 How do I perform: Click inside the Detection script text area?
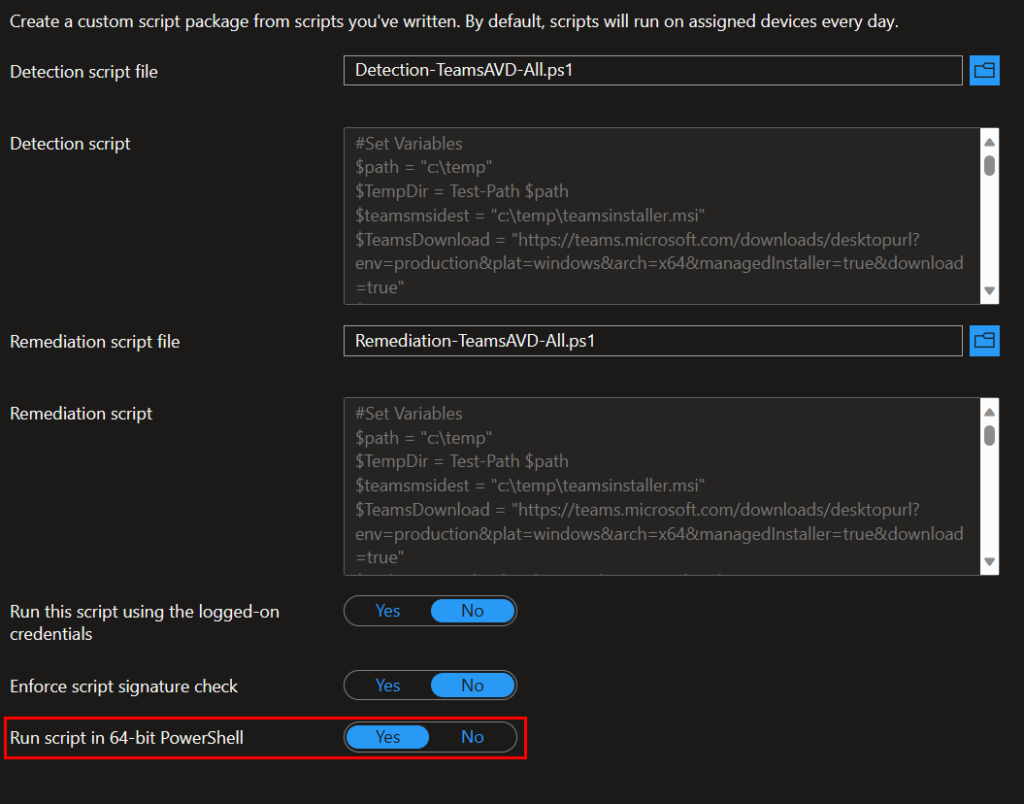(660, 215)
